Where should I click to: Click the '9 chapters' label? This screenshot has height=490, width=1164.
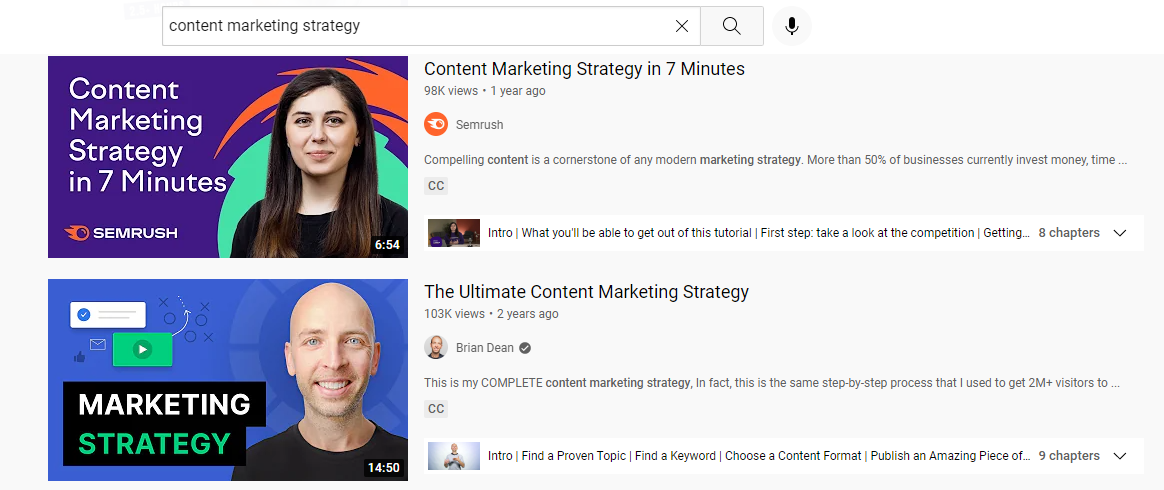pos(1069,456)
